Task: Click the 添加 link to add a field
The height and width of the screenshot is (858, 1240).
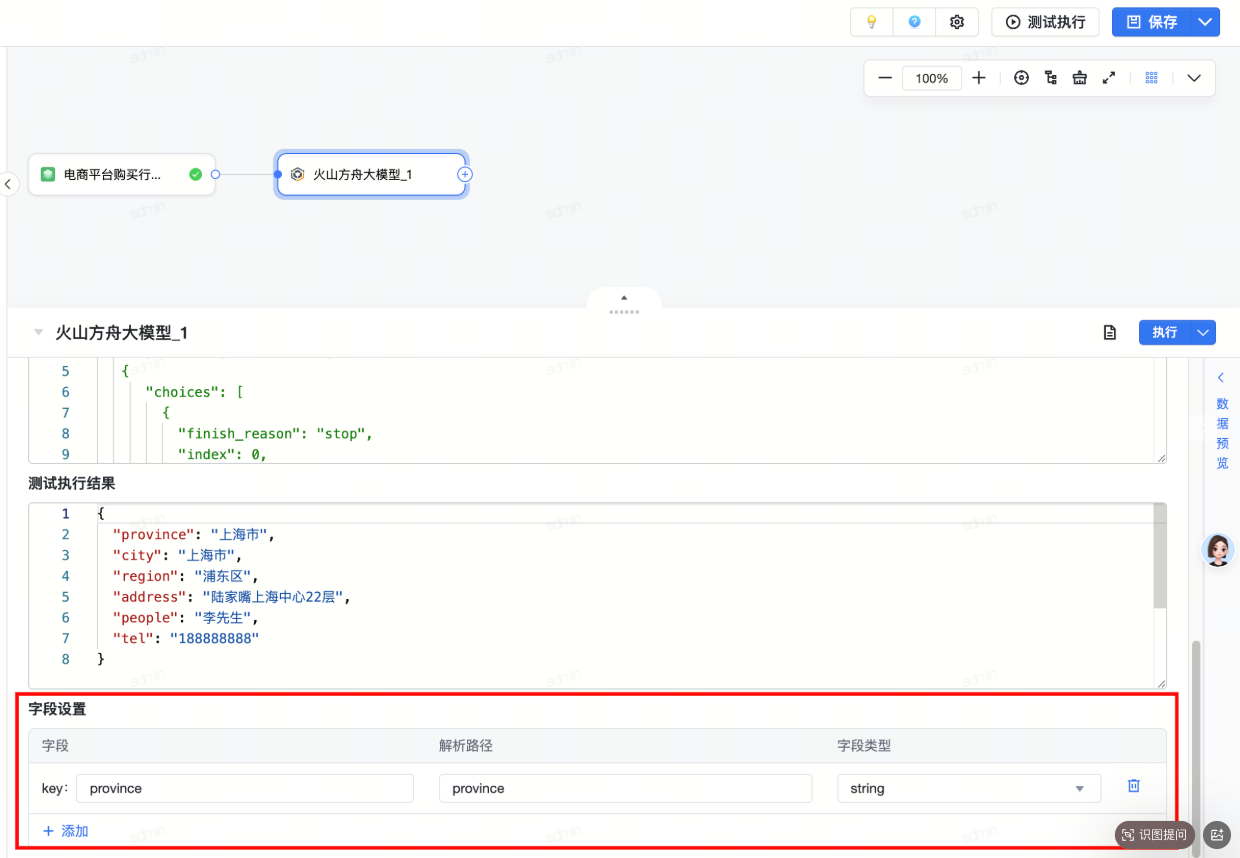Action: coord(66,831)
